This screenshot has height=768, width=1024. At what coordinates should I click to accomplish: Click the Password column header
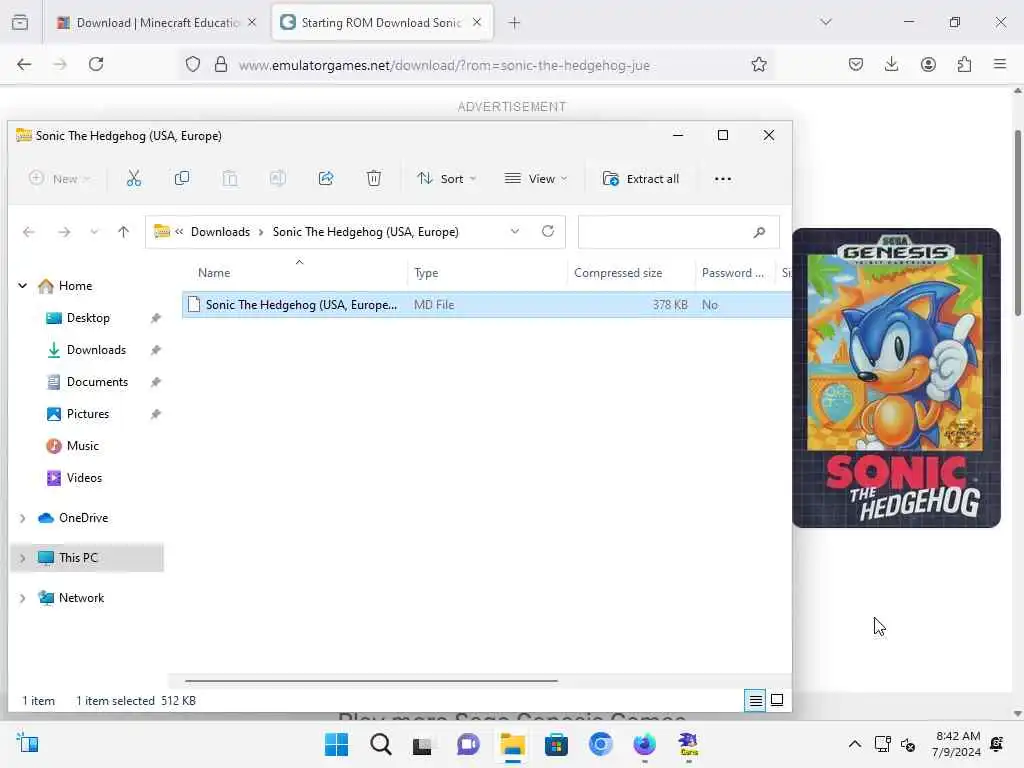[x=733, y=273]
